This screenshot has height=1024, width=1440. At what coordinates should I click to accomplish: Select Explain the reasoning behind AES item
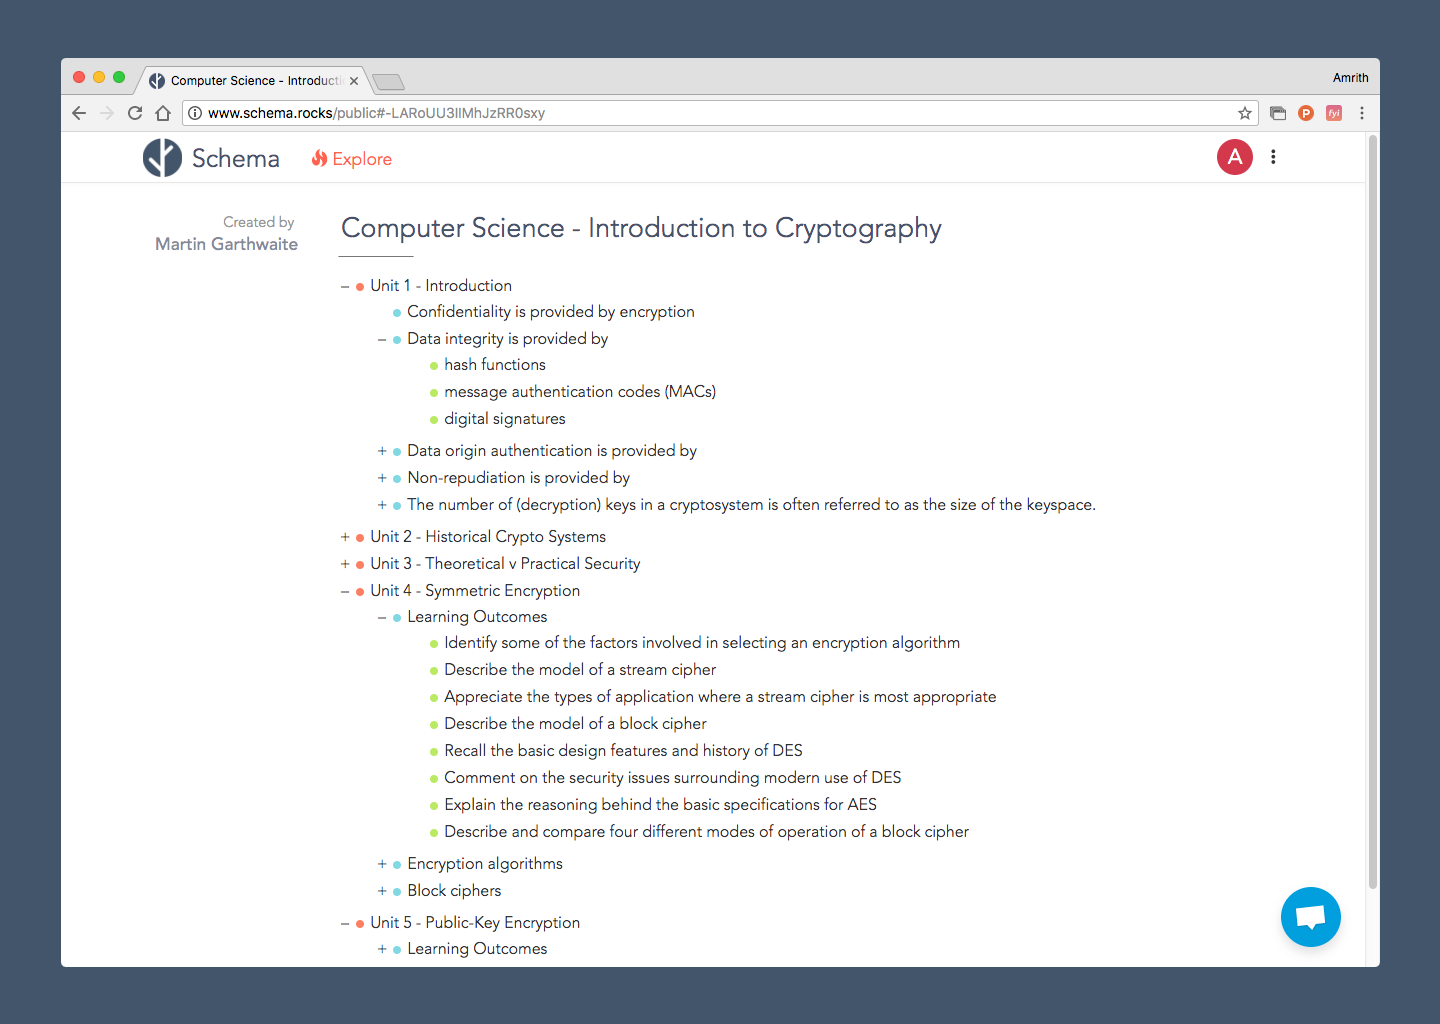coord(660,805)
